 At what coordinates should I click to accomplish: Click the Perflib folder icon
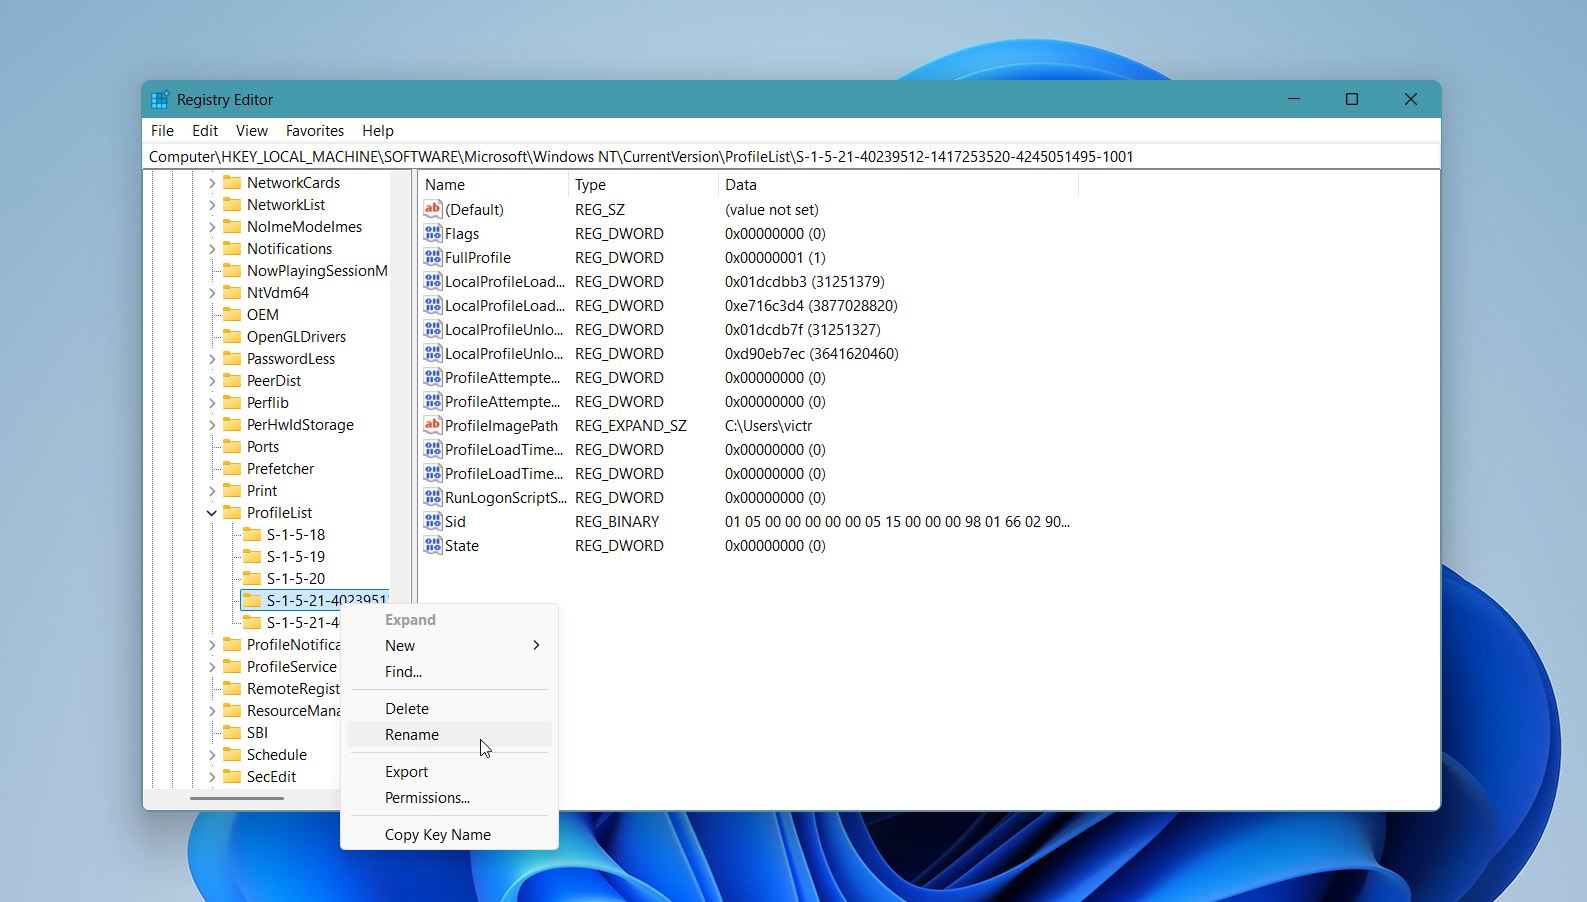point(232,402)
